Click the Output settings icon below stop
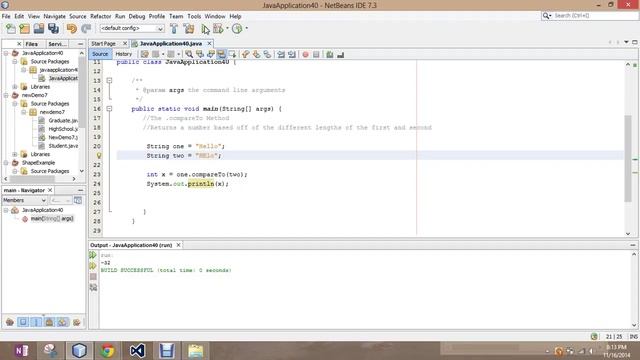Screen dimensions: 640x360 point(93,287)
